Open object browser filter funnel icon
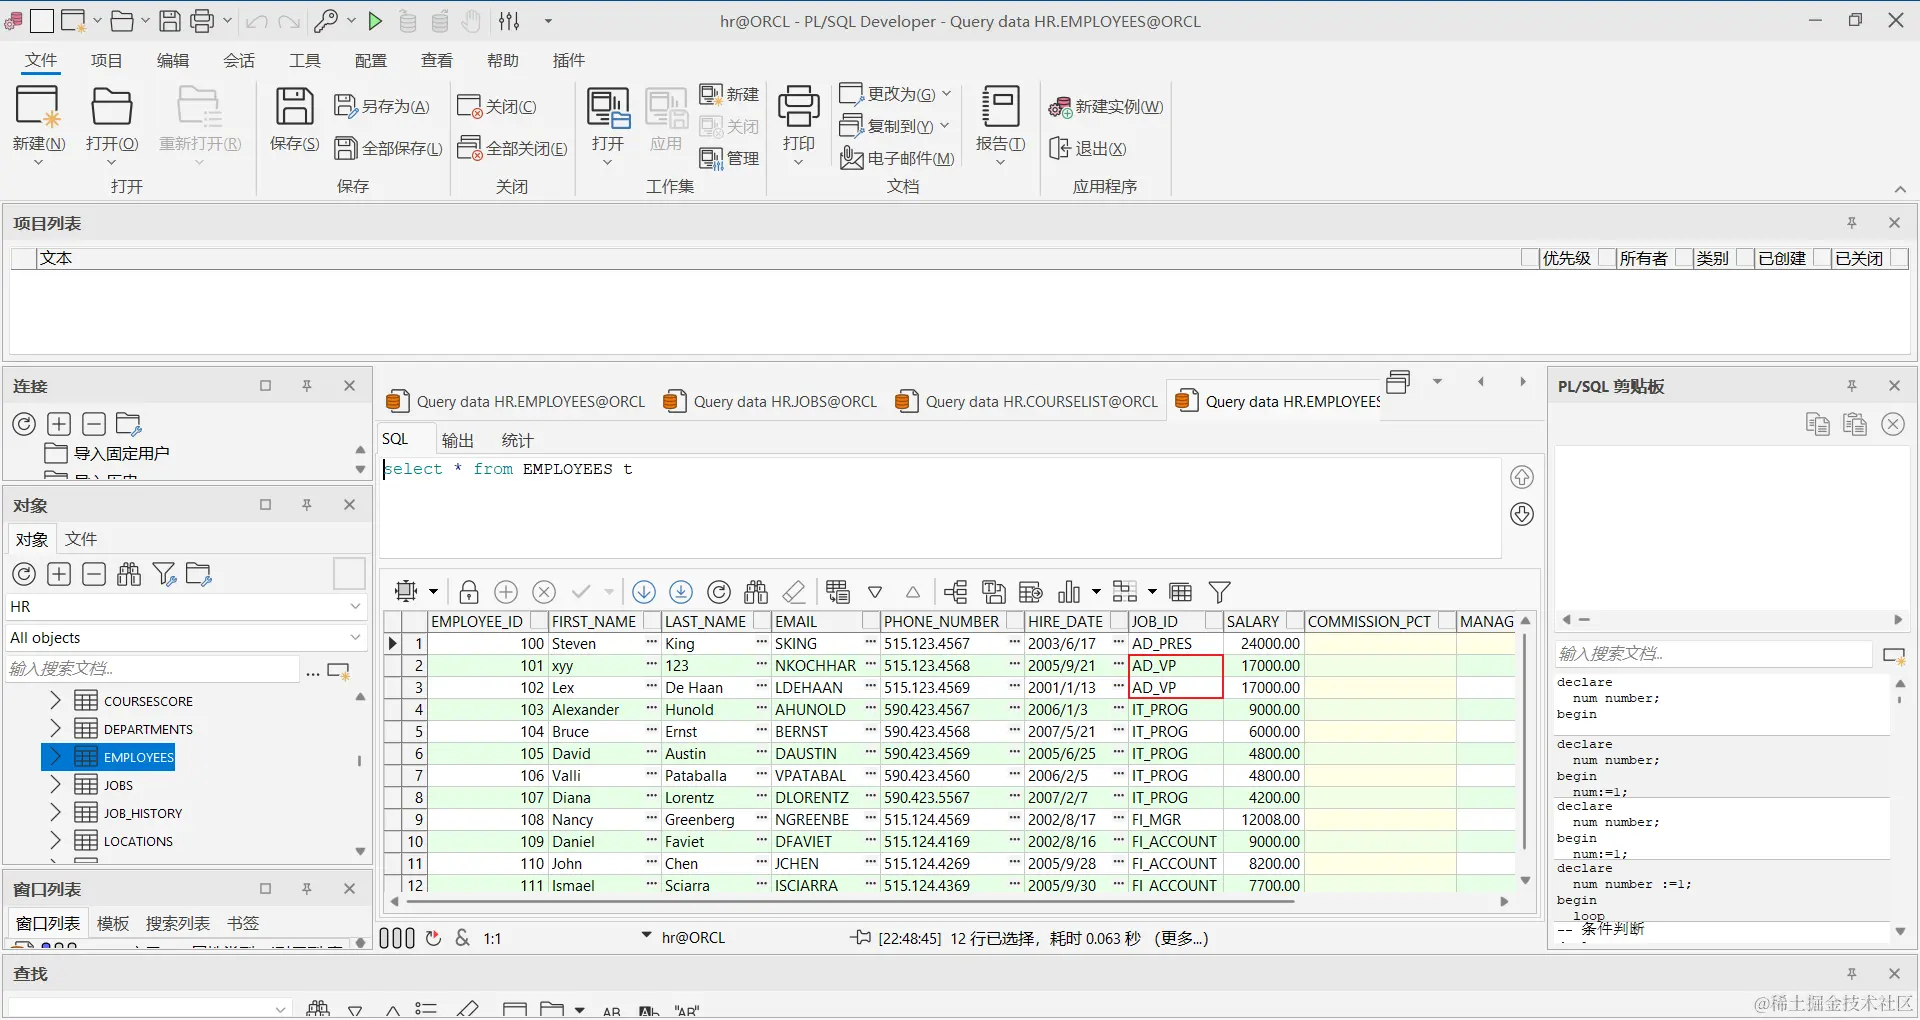 pyautogui.click(x=164, y=574)
